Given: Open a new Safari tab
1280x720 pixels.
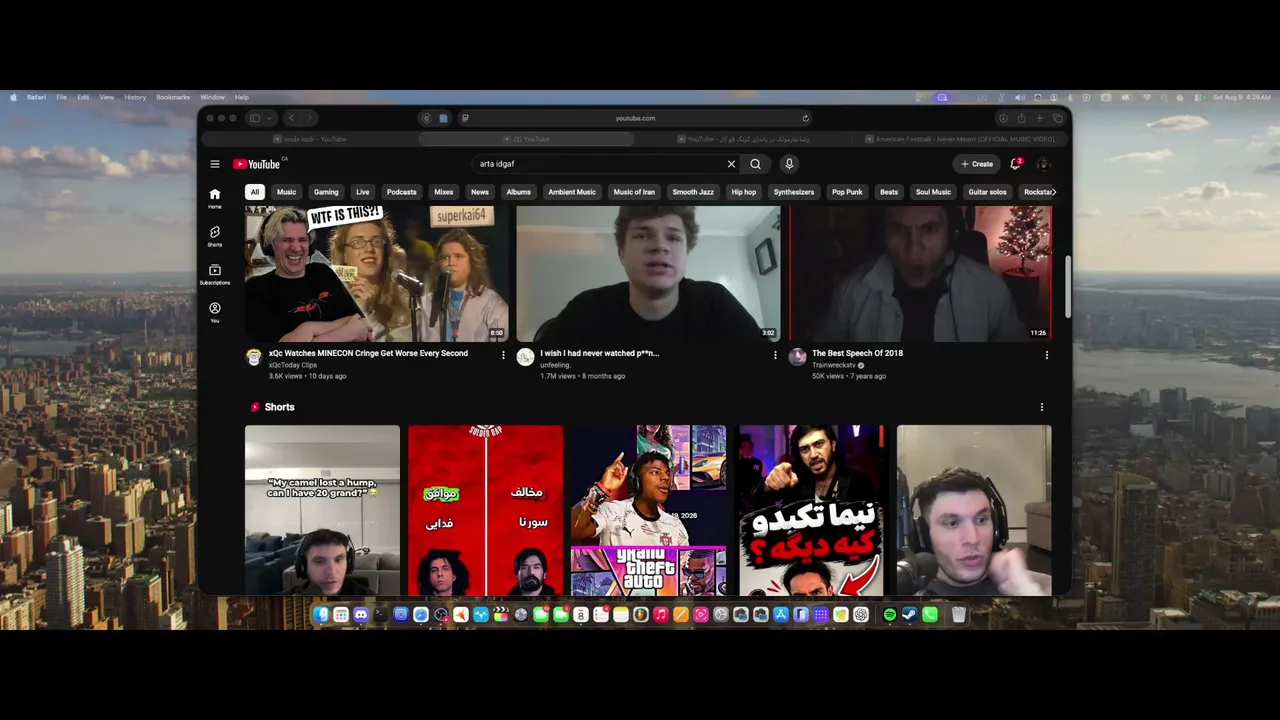Looking at the screenshot, I should [1039, 118].
